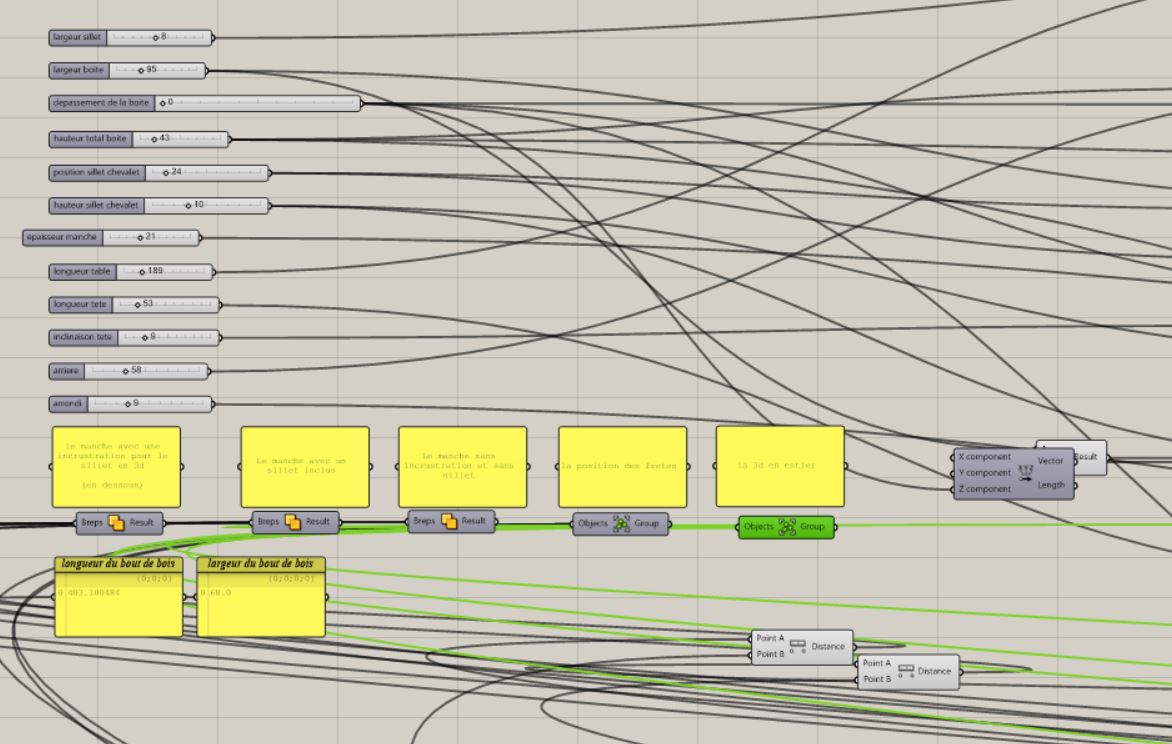Select the 'epaisseur manche' slider
Screen dimensions: 1172x744
[x=111, y=237]
